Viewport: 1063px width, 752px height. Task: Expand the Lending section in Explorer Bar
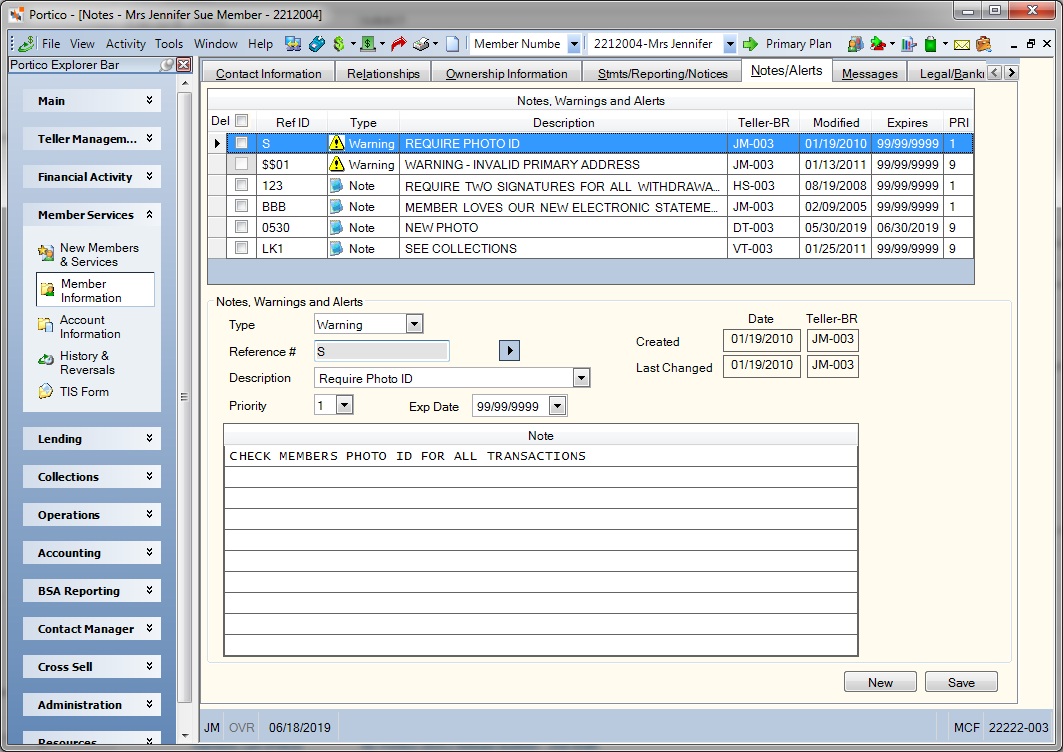(92, 439)
